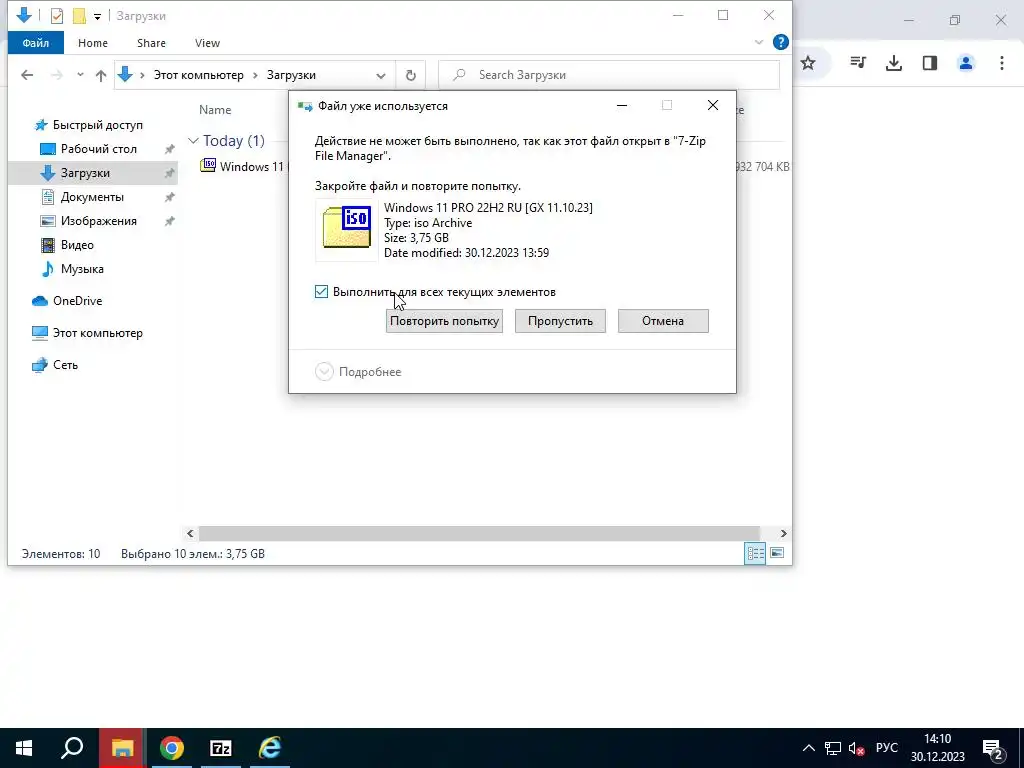
Task: Click the Name column header
Action: (x=215, y=110)
